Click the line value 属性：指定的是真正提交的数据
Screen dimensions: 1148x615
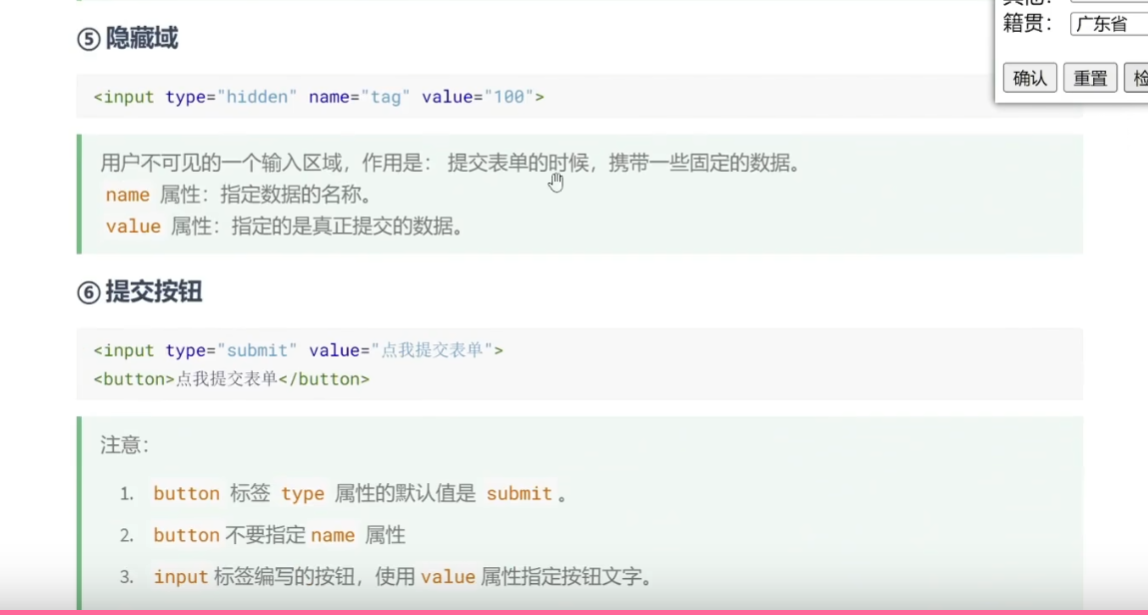coord(285,226)
